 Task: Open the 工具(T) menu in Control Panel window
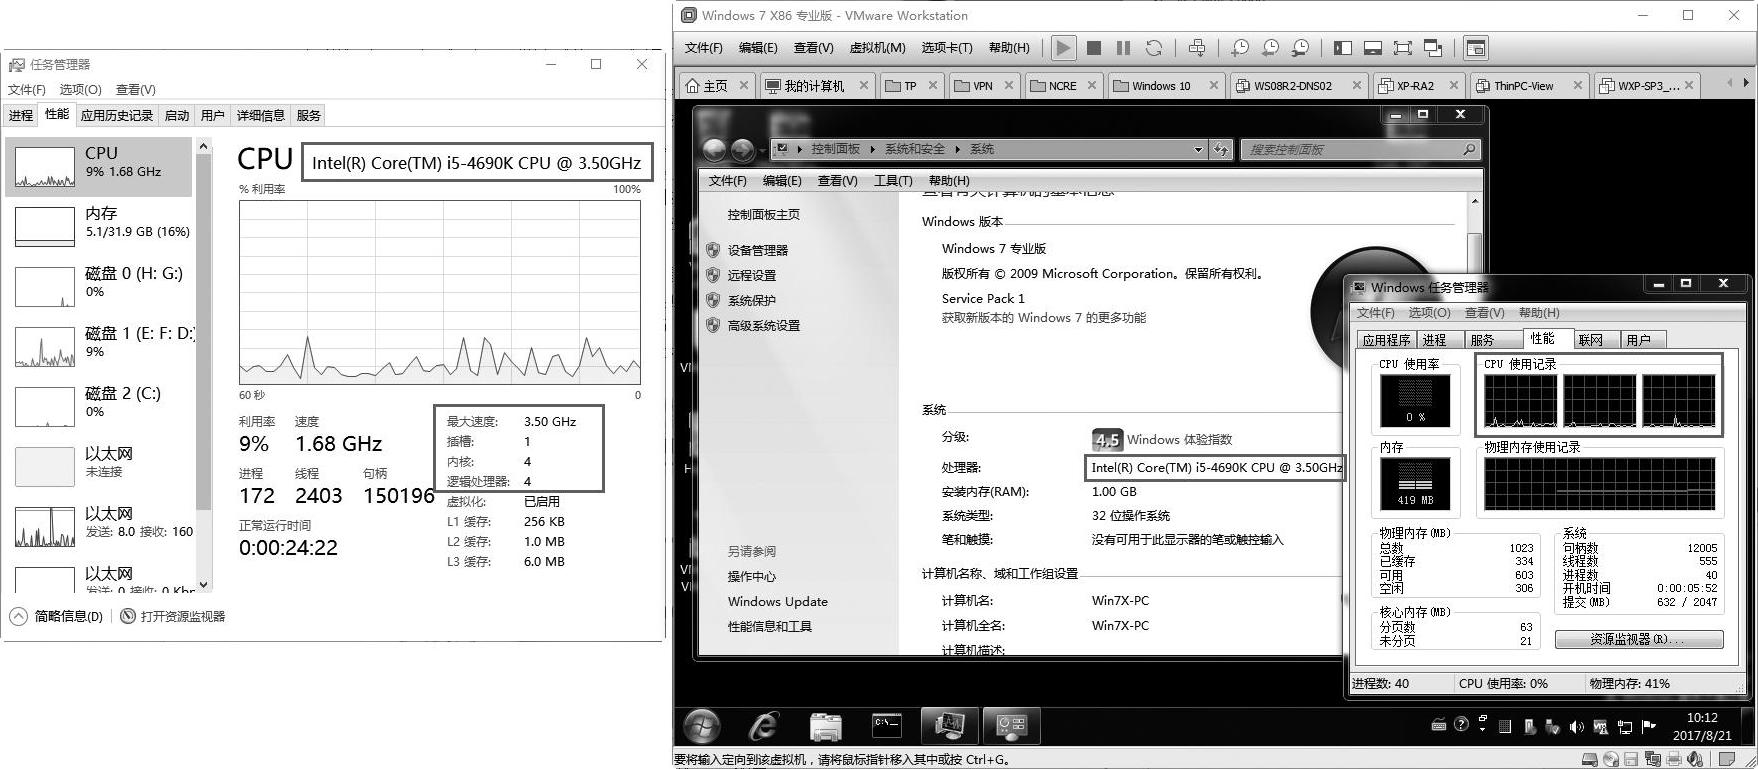click(x=893, y=181)
